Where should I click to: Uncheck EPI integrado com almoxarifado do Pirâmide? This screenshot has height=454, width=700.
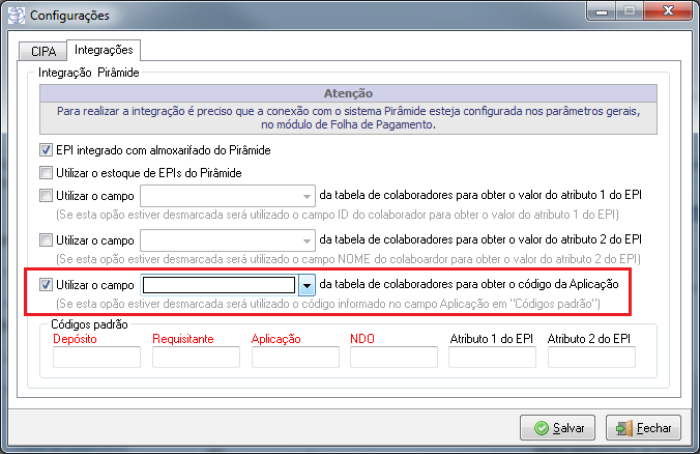46,151
